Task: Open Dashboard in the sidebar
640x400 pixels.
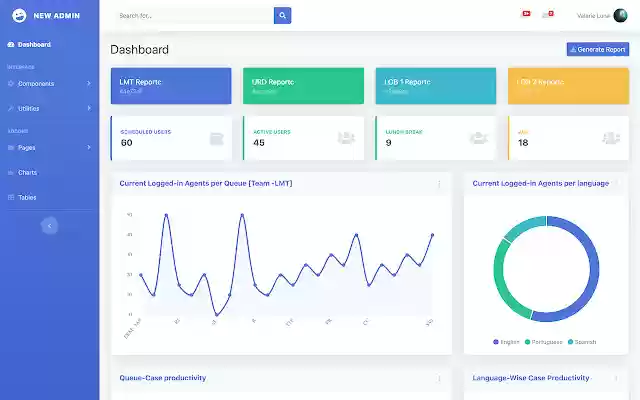Action: point(49,44)
